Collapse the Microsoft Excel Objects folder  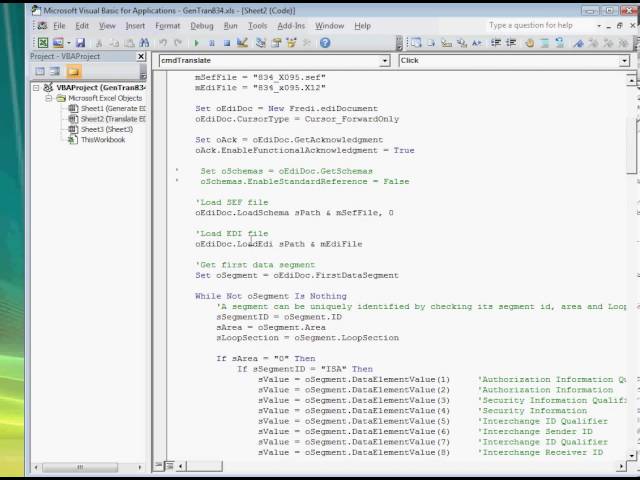click(x=49, y=98)
